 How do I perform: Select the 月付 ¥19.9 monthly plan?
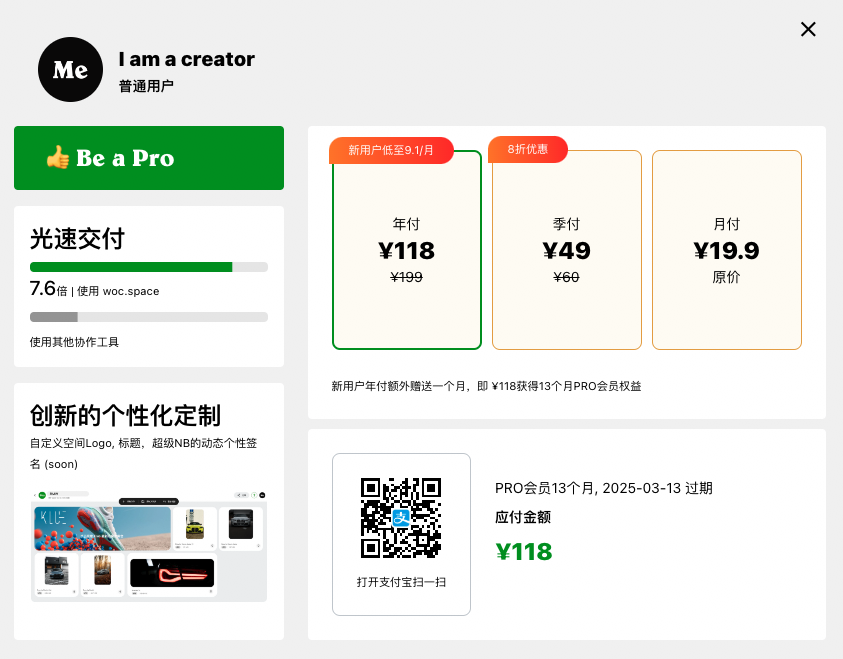(727, 250)
